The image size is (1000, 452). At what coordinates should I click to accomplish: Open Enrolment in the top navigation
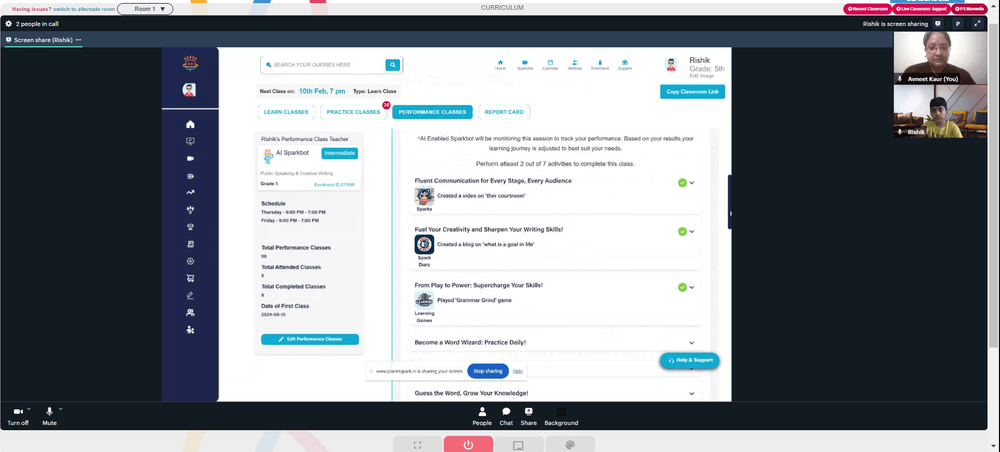tap(600, 64)
